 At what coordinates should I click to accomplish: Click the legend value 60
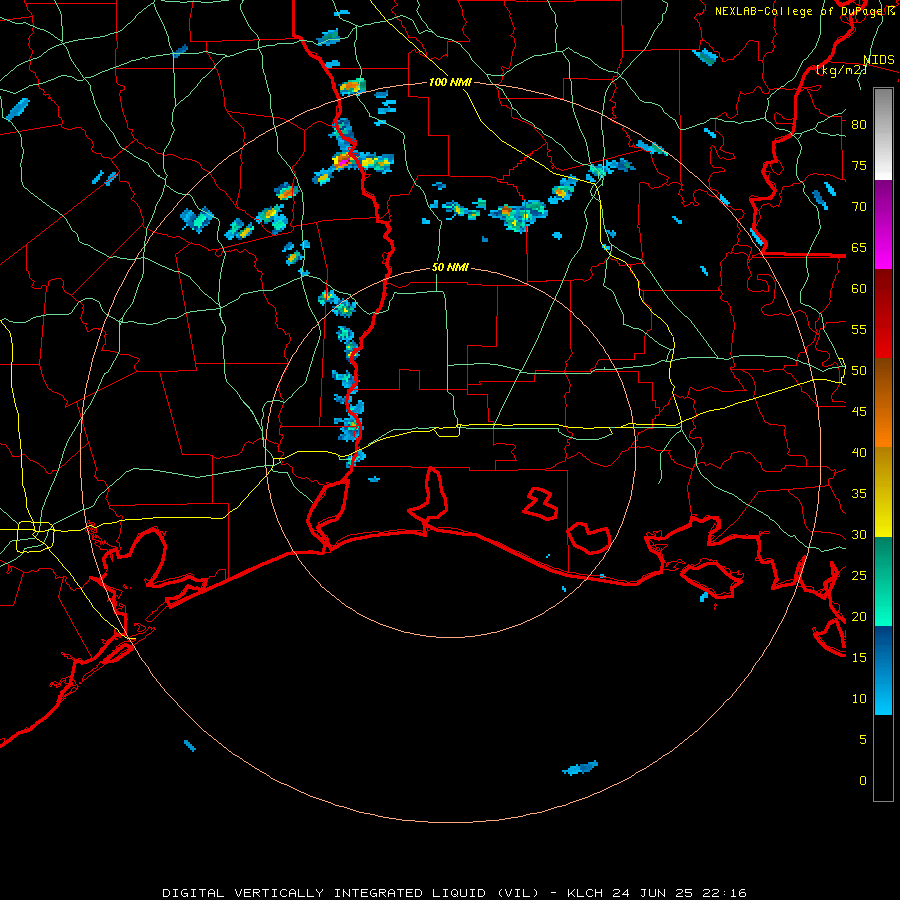859,289
